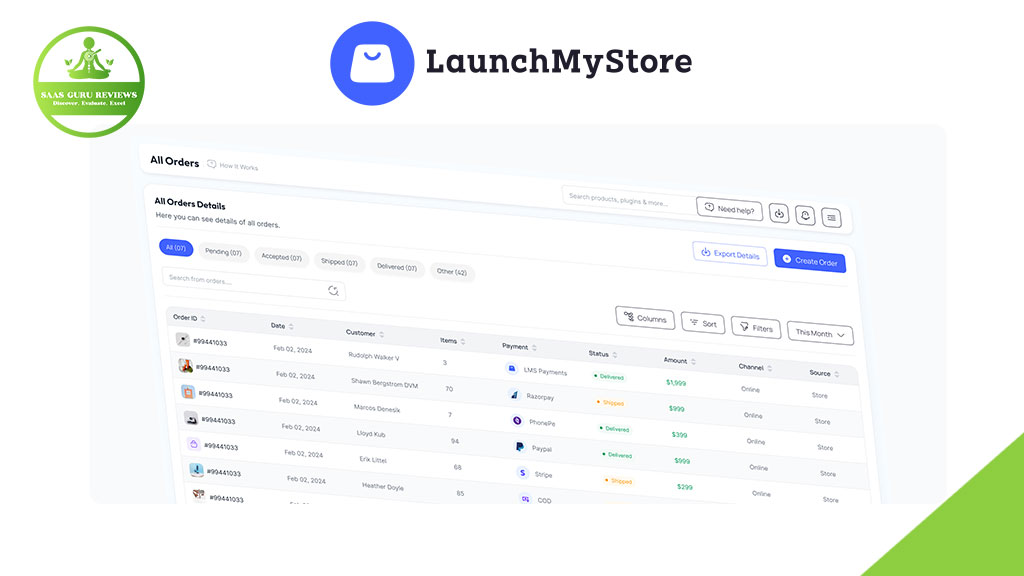Click the Razorpay payment icon
Viewport: 1024px width, 576px height.
(514, 394)
